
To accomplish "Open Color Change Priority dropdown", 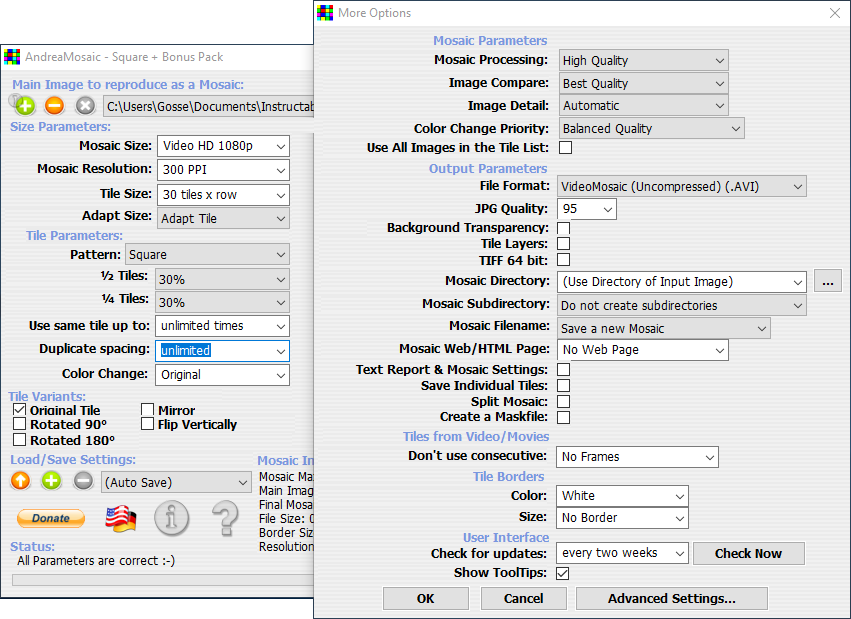I will [651, 129].
